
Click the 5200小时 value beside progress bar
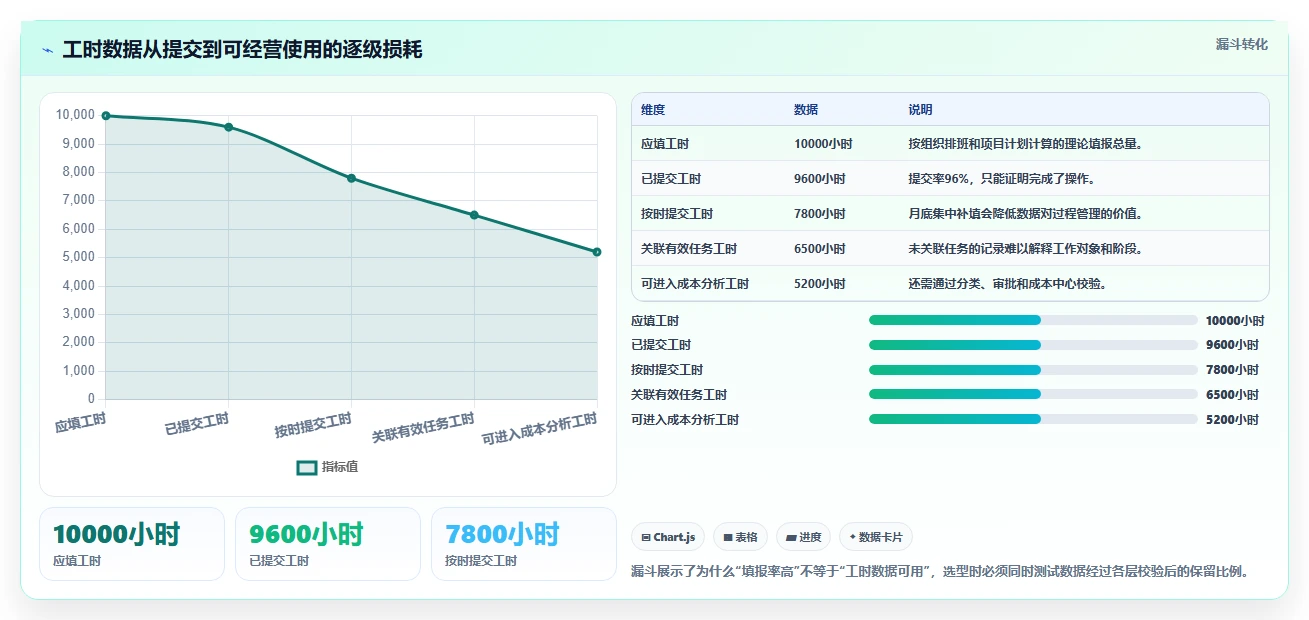tap(1232, 420)
